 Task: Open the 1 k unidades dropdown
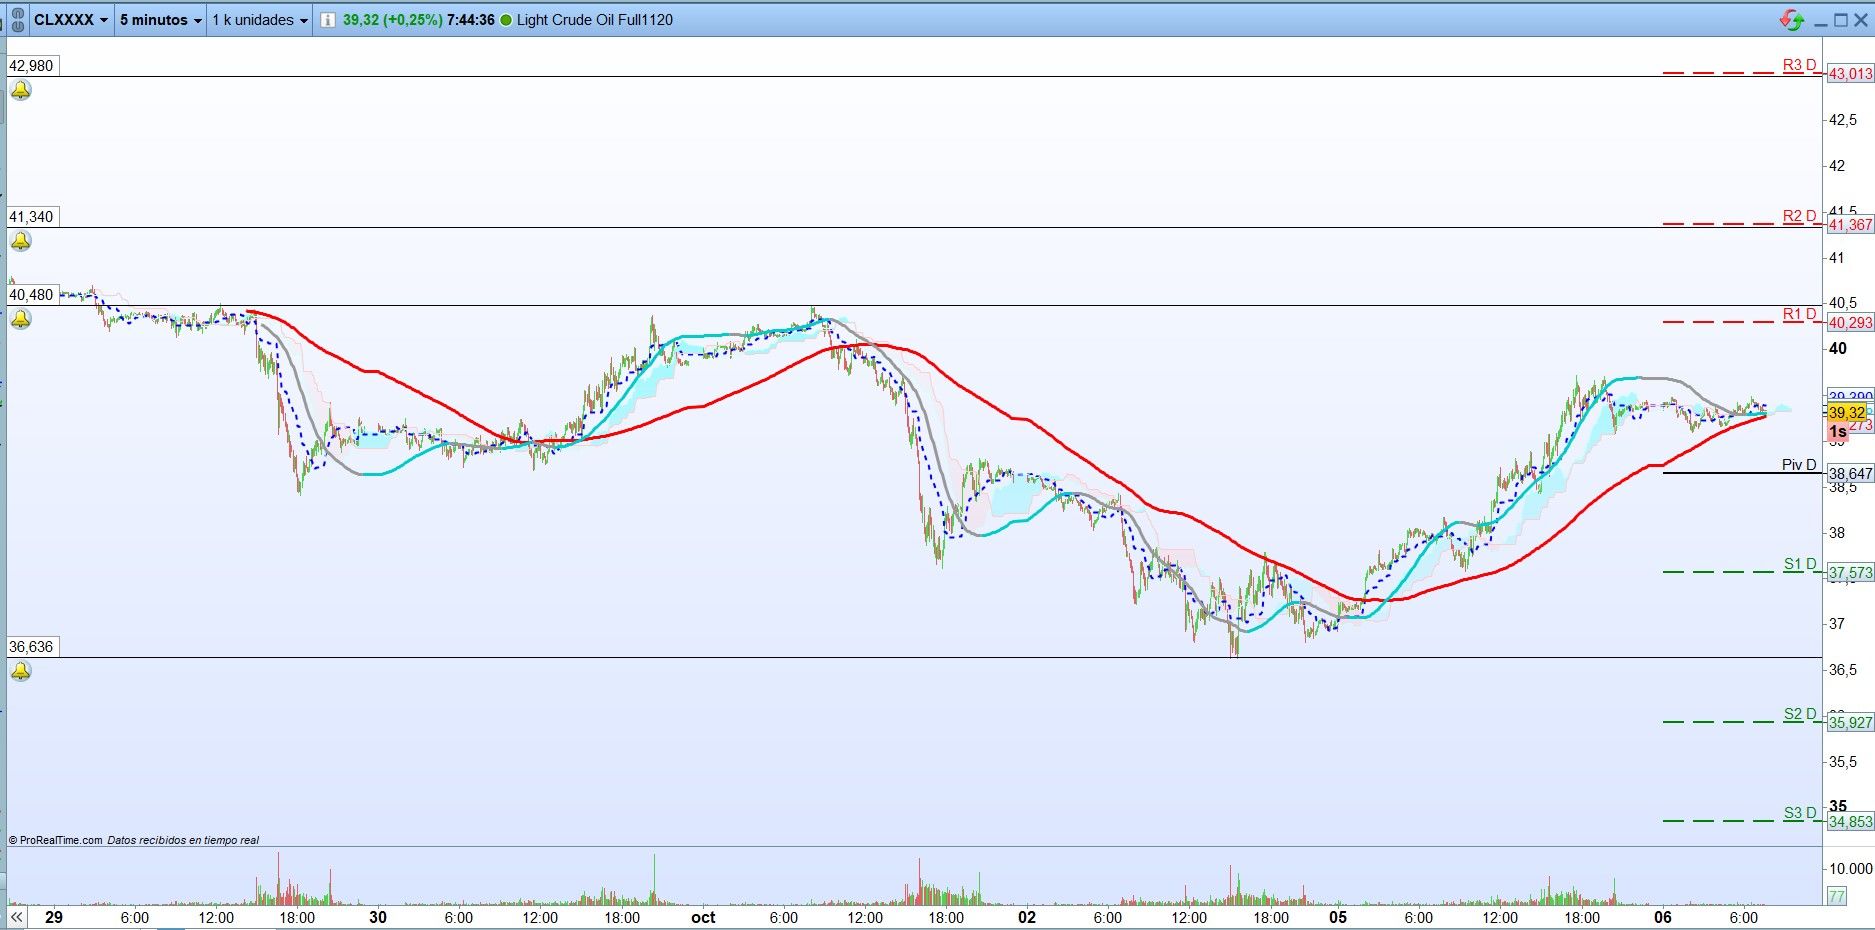coord(260,20)
